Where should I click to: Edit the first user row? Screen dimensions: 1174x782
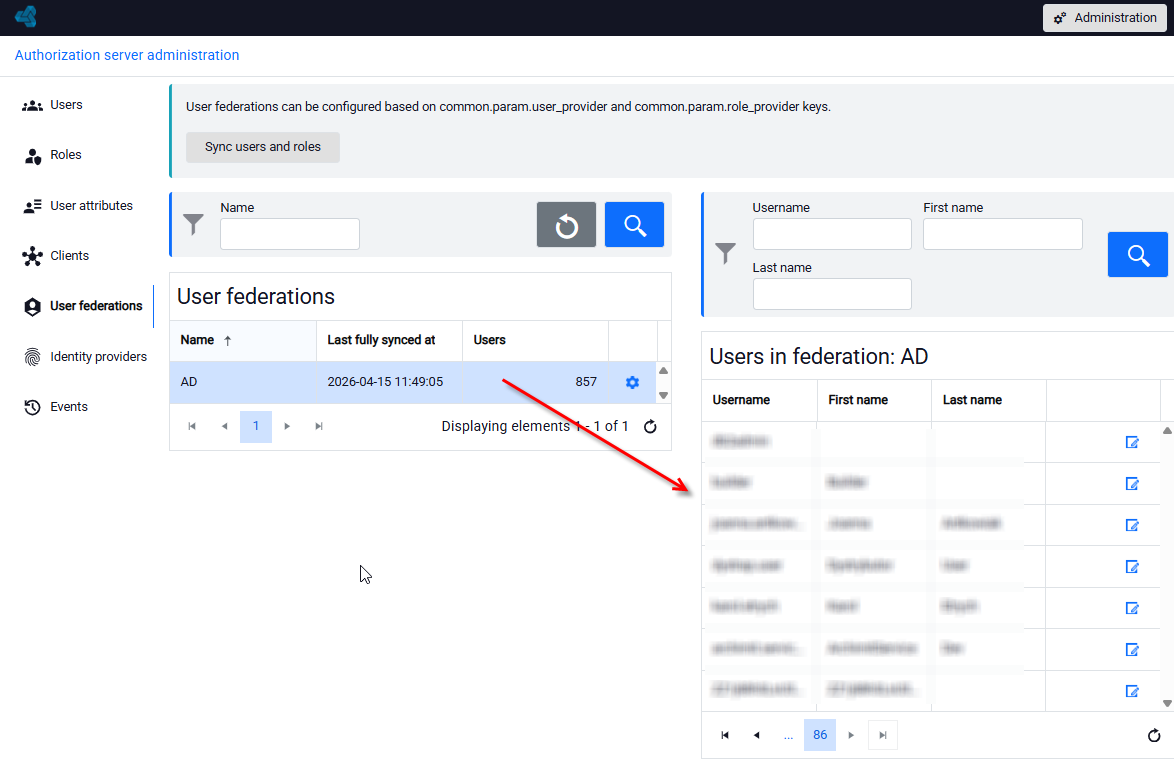click(x=1132, y=443)
